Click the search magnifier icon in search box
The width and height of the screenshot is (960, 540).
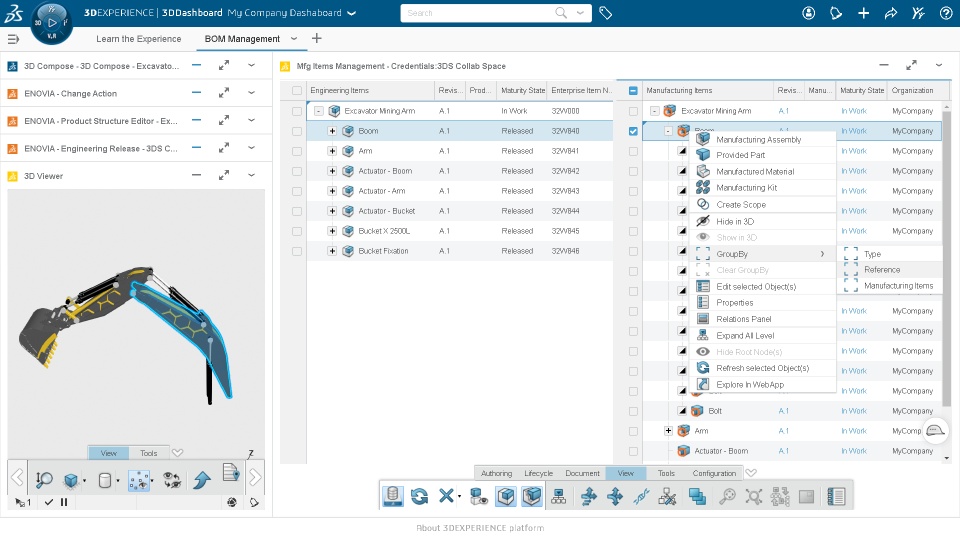point(560,13)
